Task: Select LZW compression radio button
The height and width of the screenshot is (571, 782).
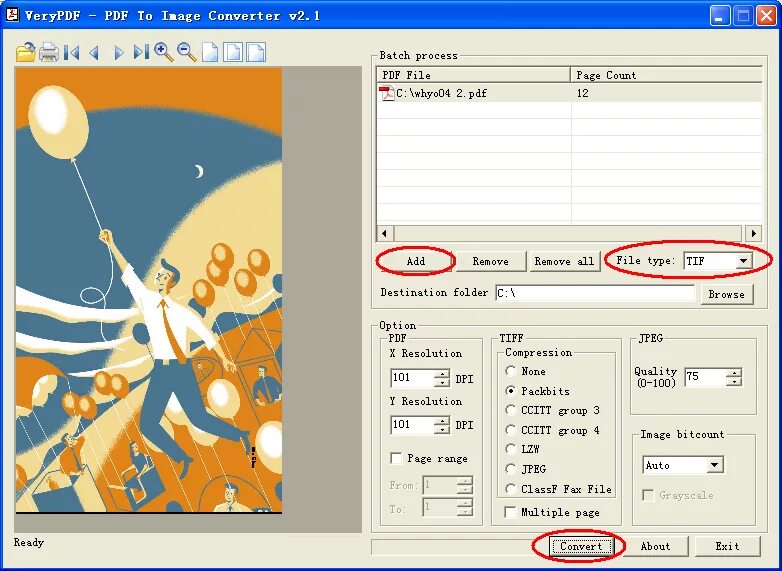Action: click(510, 449)
